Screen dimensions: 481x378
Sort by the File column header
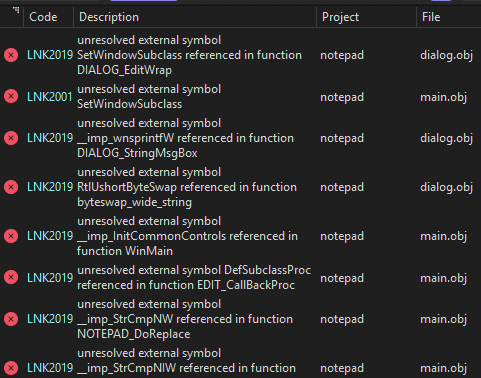[431, 17]
